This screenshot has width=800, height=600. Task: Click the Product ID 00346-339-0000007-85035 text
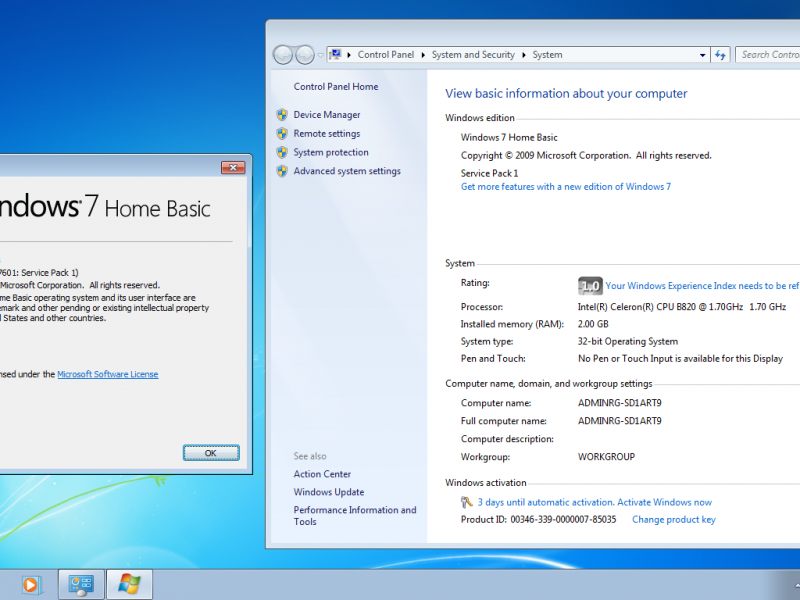tap(538, 519)
